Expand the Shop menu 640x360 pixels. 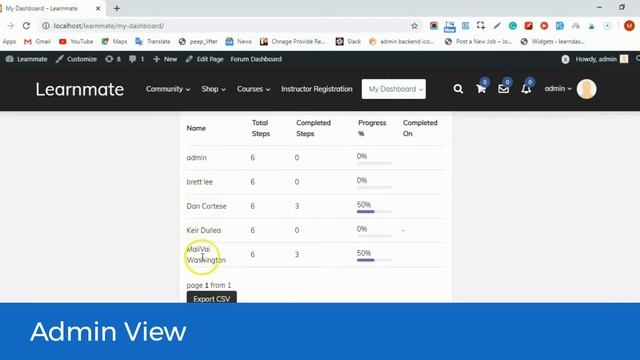tap(213, 89)
